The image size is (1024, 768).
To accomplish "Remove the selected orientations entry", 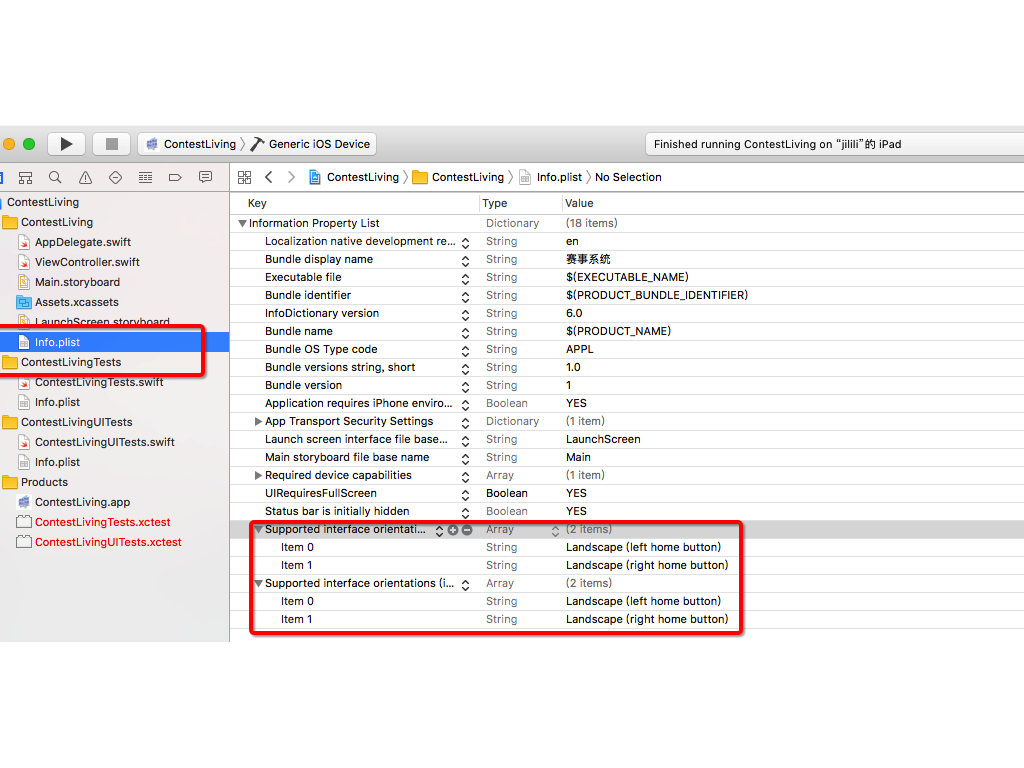I will coord(467,529).
